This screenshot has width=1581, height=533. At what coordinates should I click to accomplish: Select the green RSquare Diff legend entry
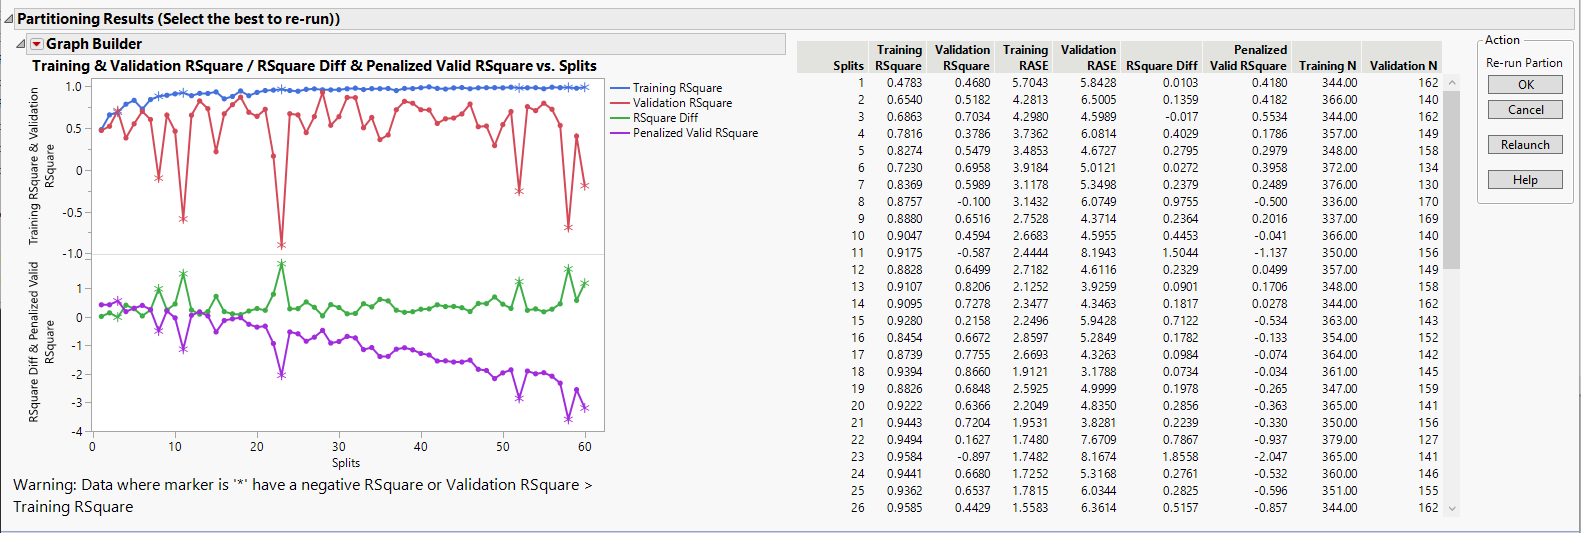pos(665,118)
